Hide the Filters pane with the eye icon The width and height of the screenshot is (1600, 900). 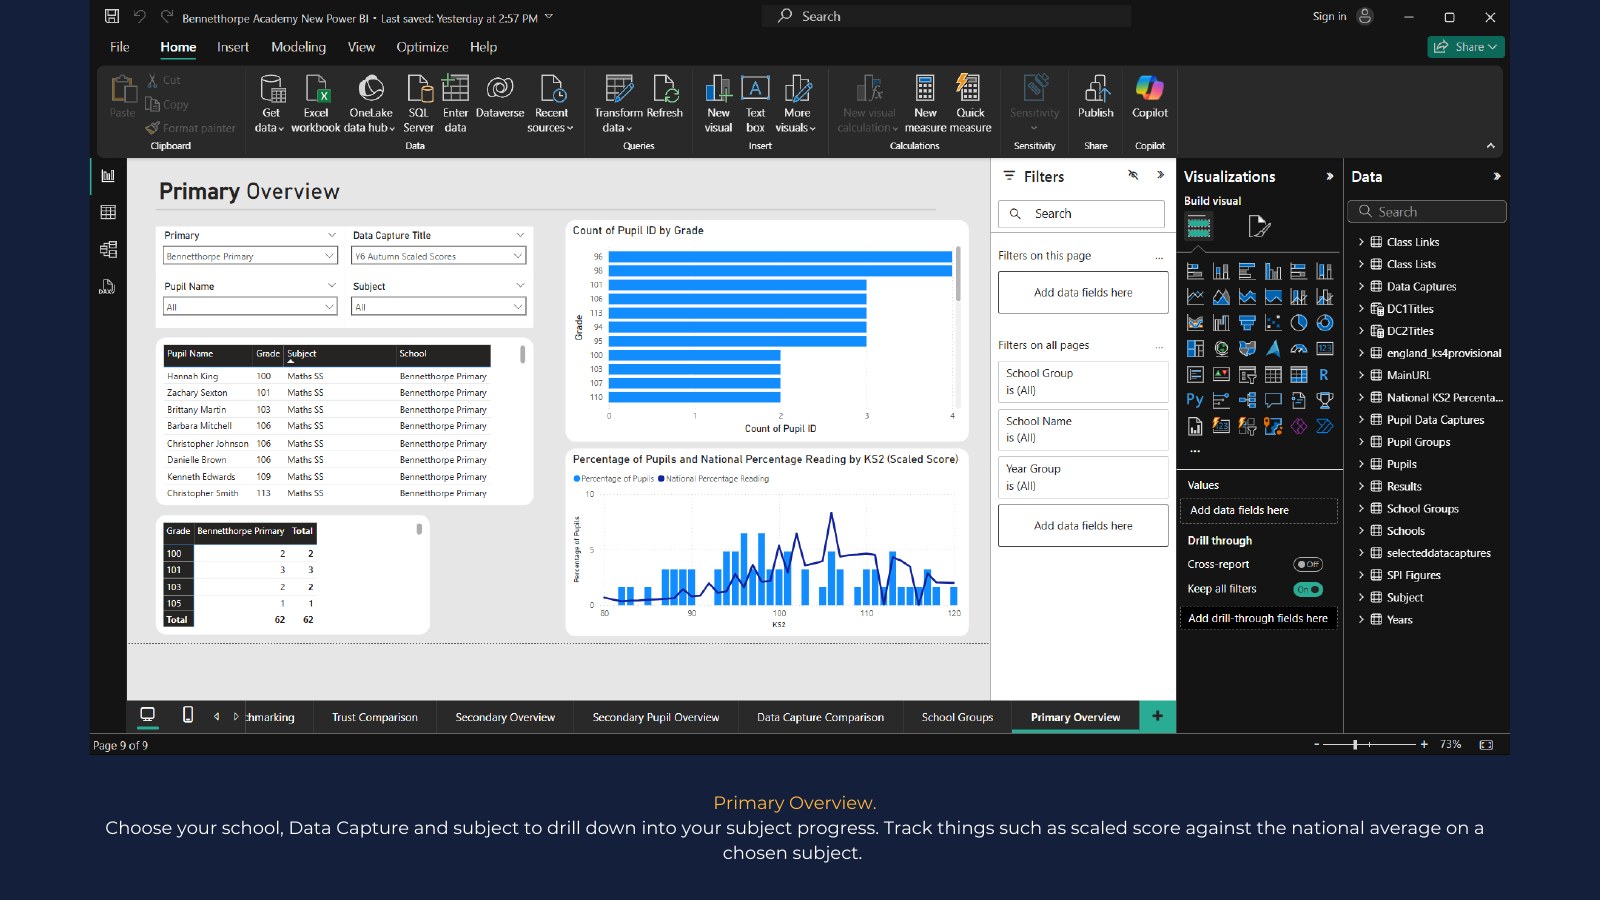tap(1133, 175)
